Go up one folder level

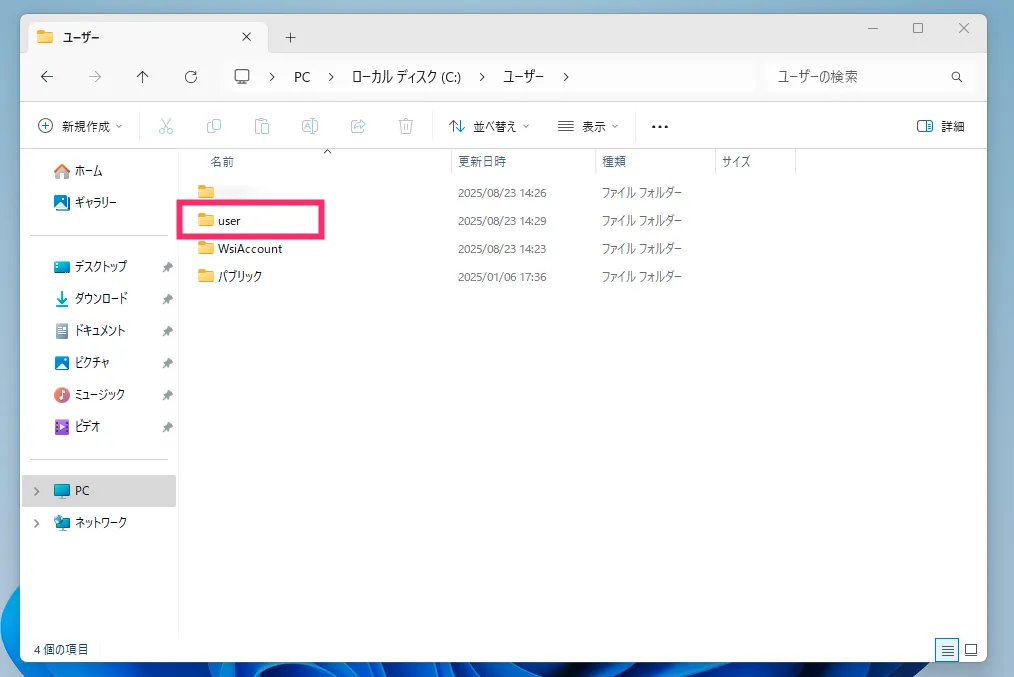(142, 77)
